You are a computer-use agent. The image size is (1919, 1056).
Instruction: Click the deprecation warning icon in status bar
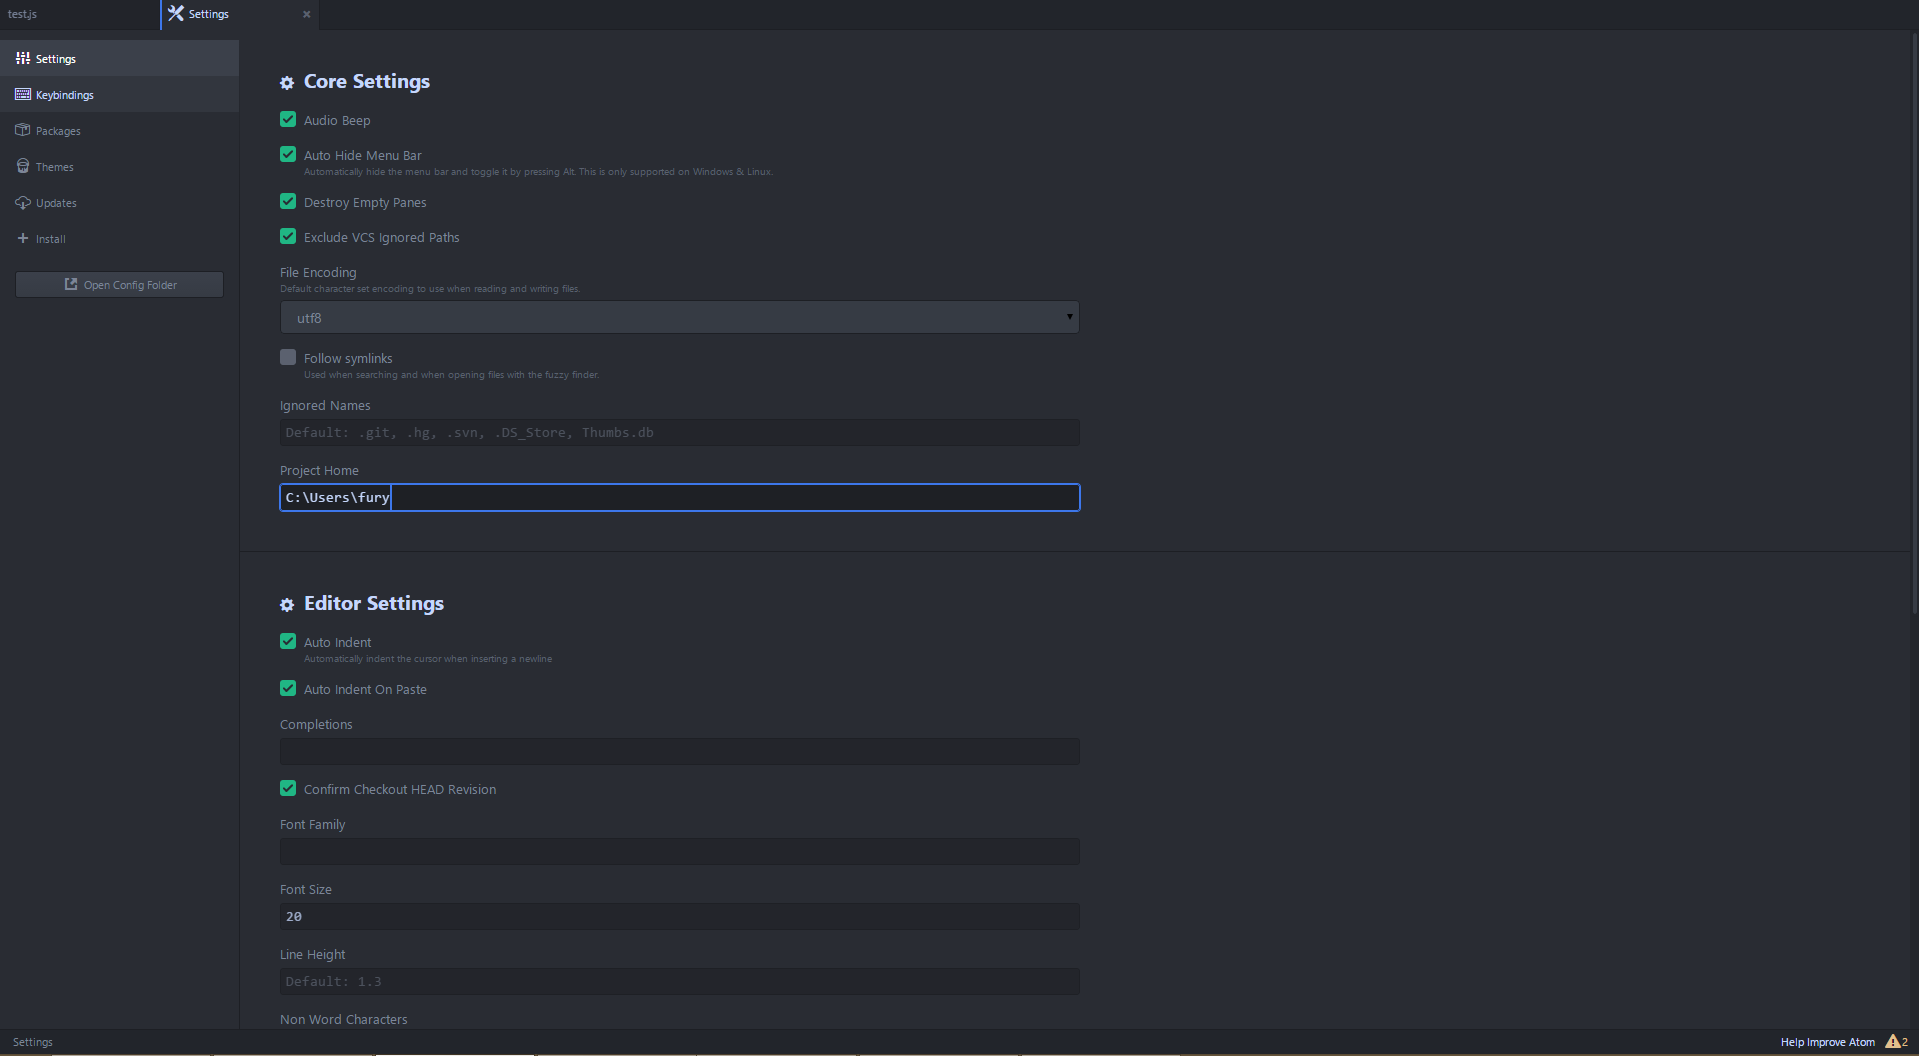coord(1893,1042)
